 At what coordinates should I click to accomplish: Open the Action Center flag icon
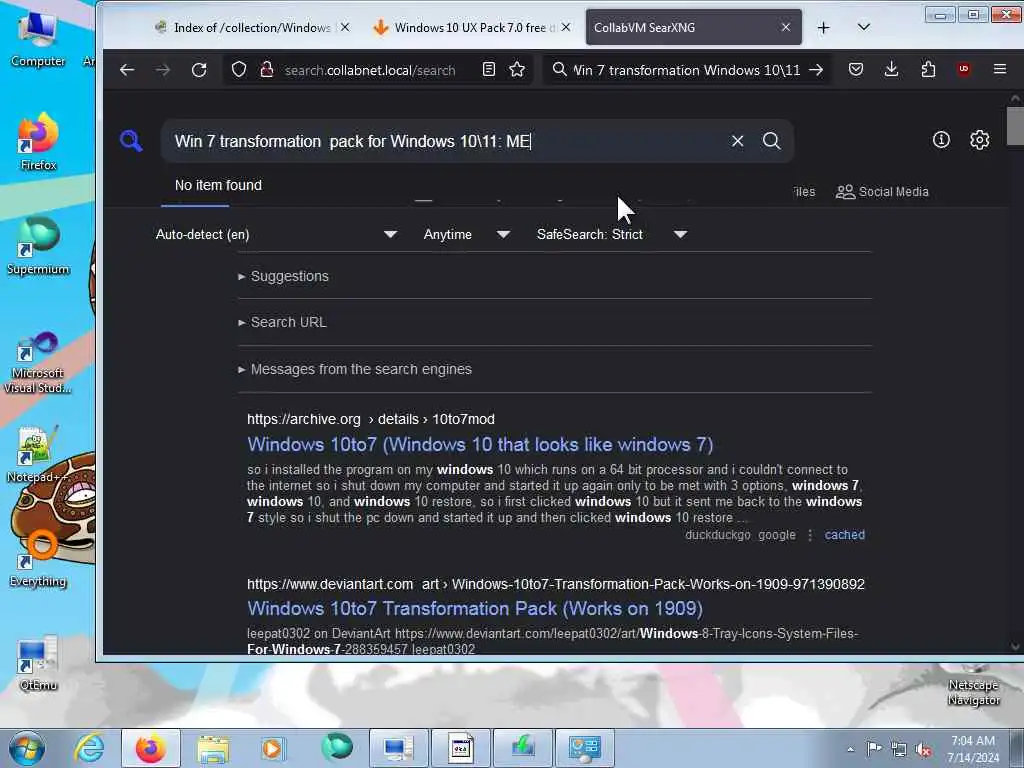coord(874,748)
